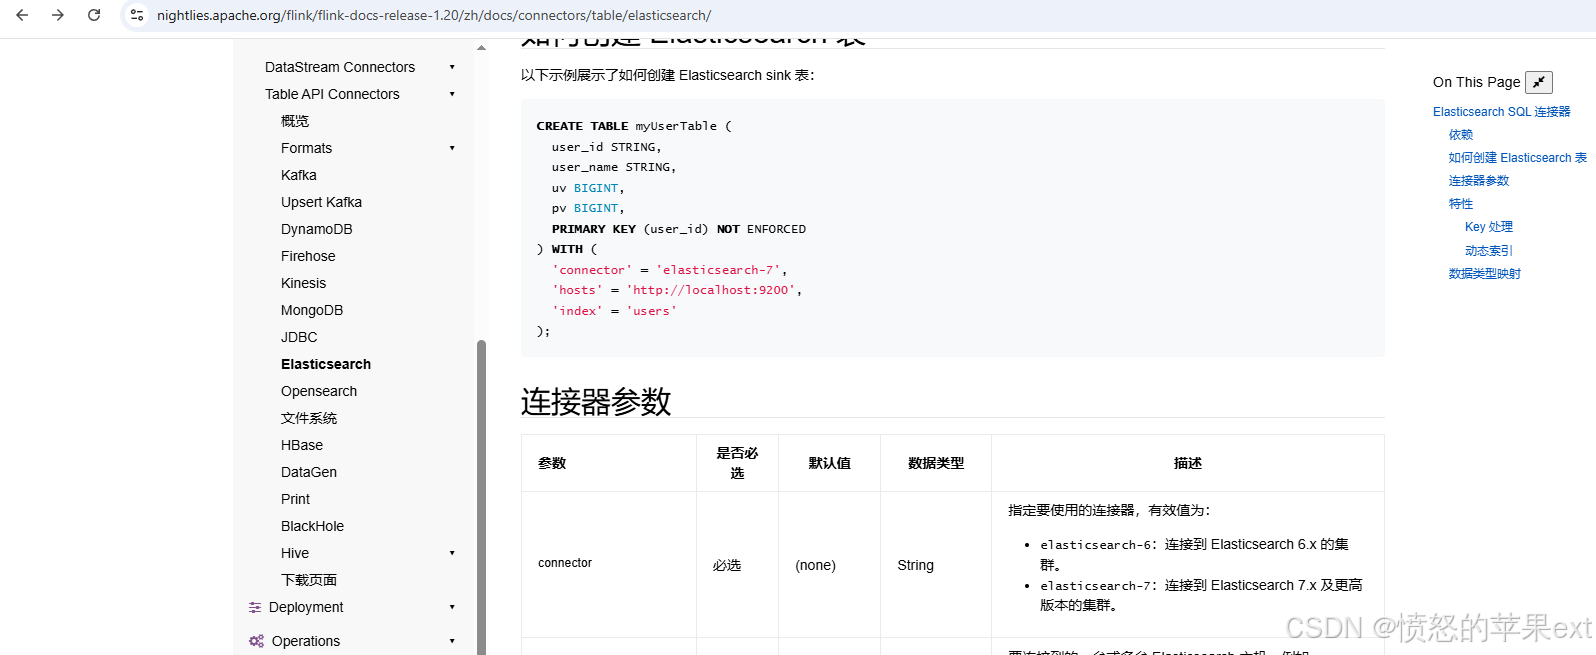Expand the Deployment section arrow

pos(452,607)
